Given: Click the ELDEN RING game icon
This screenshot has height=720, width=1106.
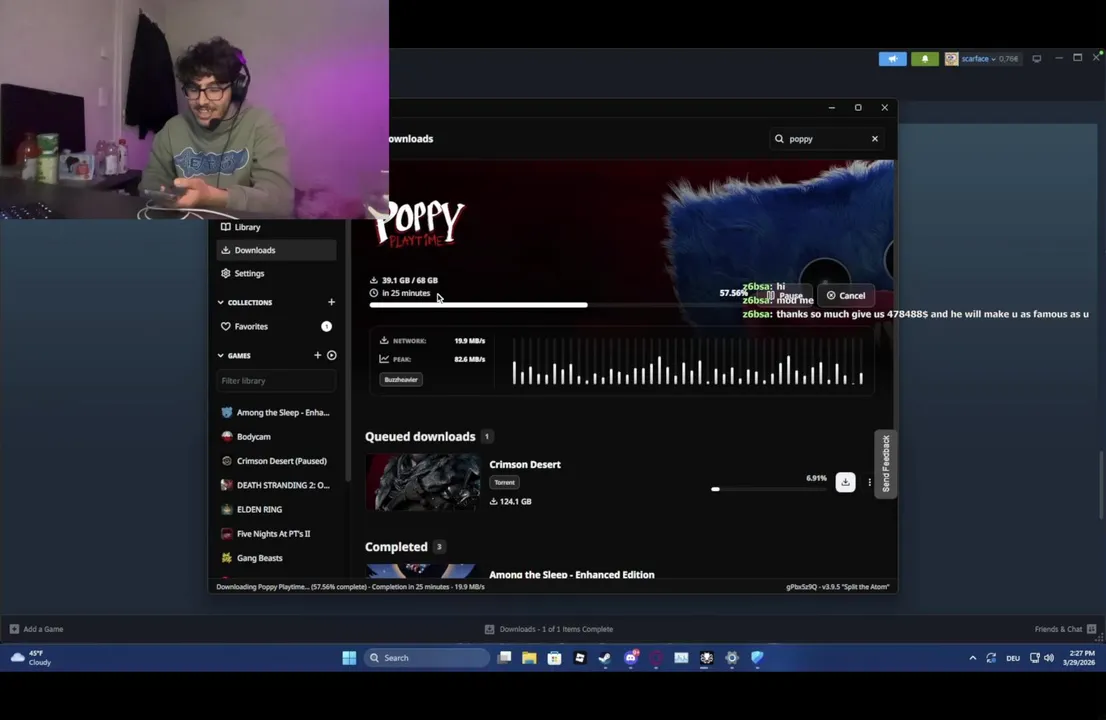Looking at the screenshot, I should coord(226,509).
